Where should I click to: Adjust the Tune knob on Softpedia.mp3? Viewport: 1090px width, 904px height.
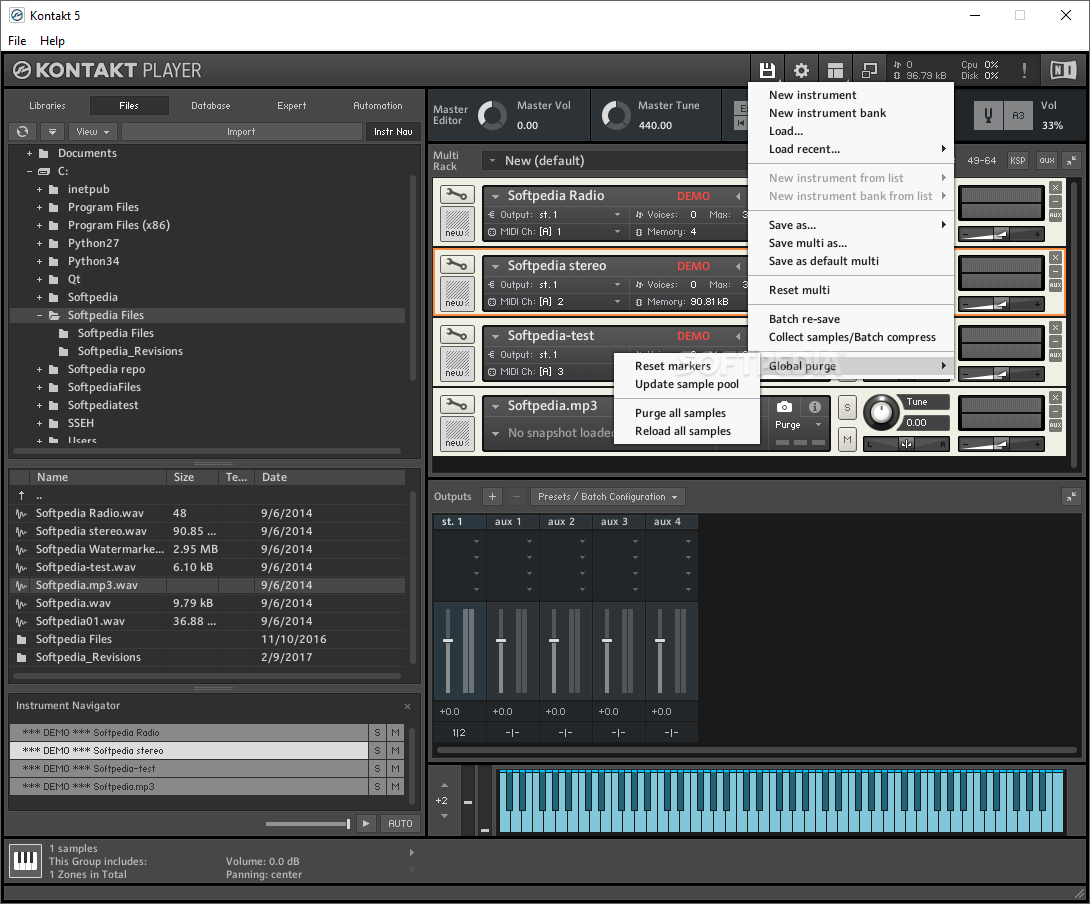(881, 412)
